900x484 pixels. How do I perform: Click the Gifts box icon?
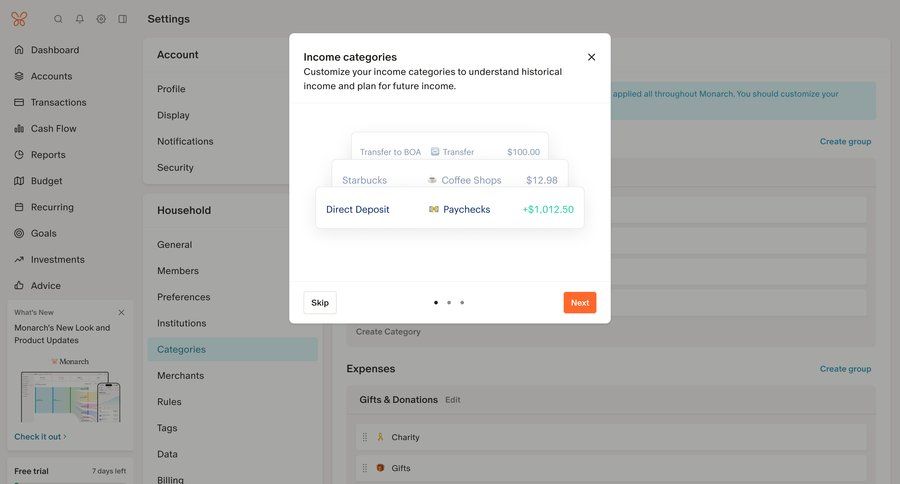pos(380,468)
